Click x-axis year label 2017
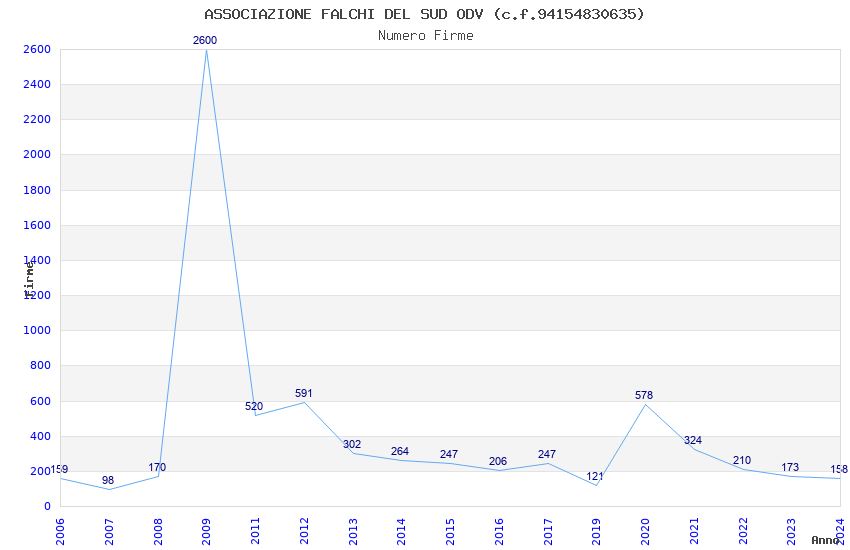 click(x=548, y=532)
